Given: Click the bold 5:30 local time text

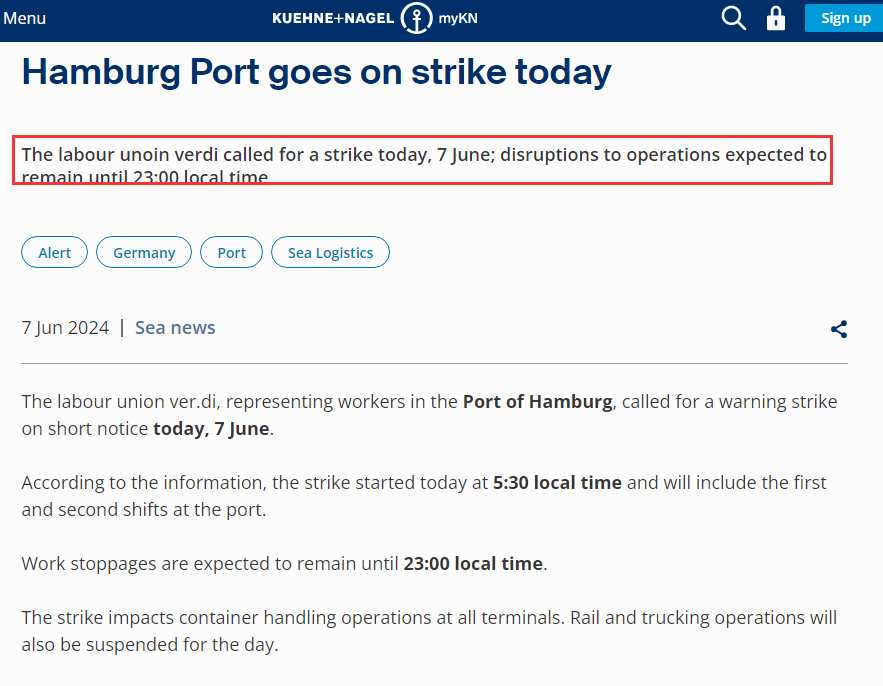Looking at the screenshot, I should point(558,483).
